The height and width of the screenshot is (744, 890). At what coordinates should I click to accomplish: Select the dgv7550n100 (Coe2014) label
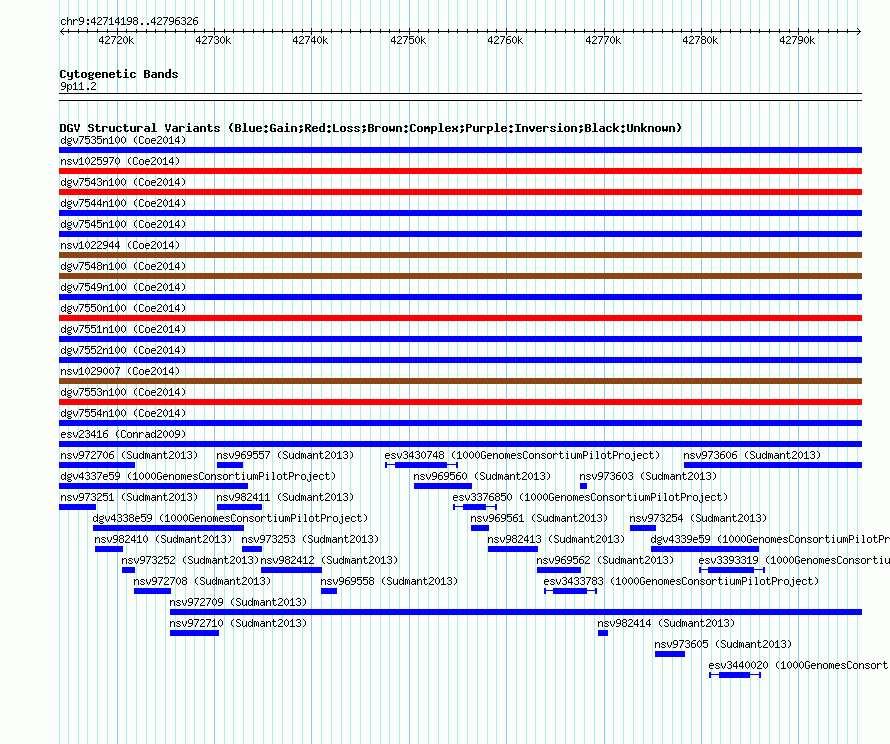click(x=123, y=308)
